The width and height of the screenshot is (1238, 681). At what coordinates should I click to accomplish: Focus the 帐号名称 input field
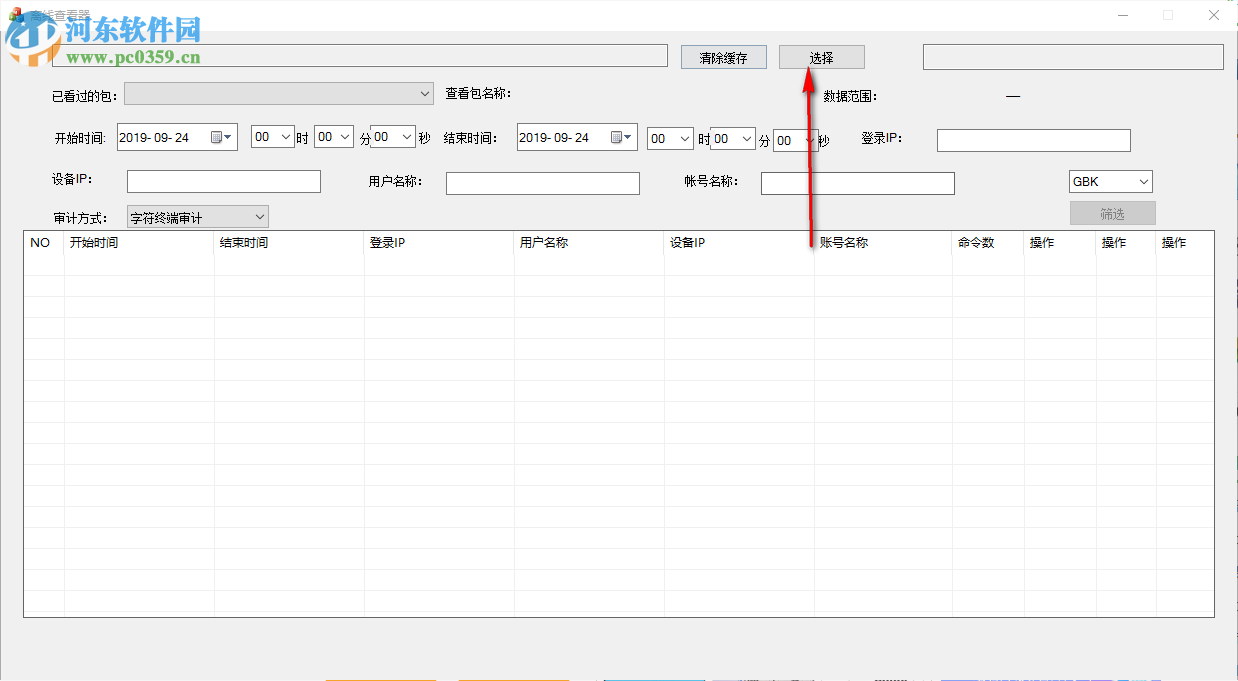tap(858, 183)
